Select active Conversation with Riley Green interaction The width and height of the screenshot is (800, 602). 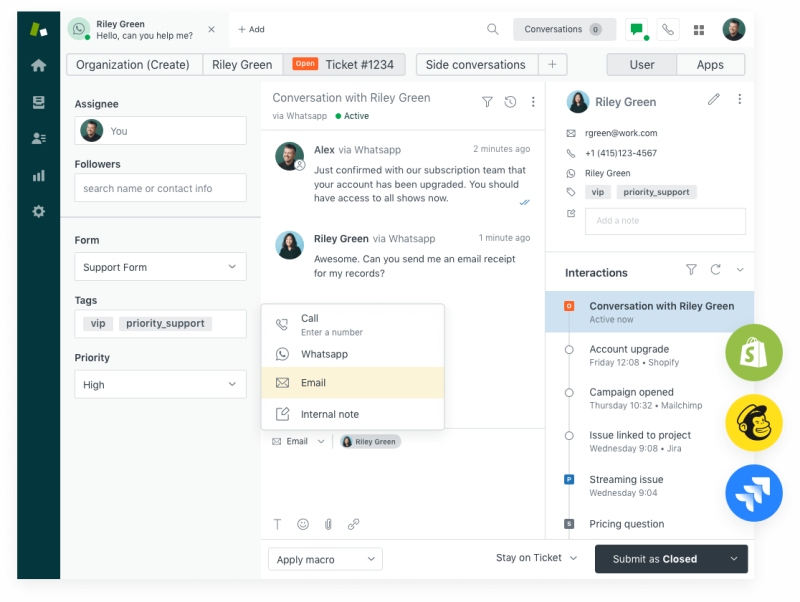(x=649, y=312)
